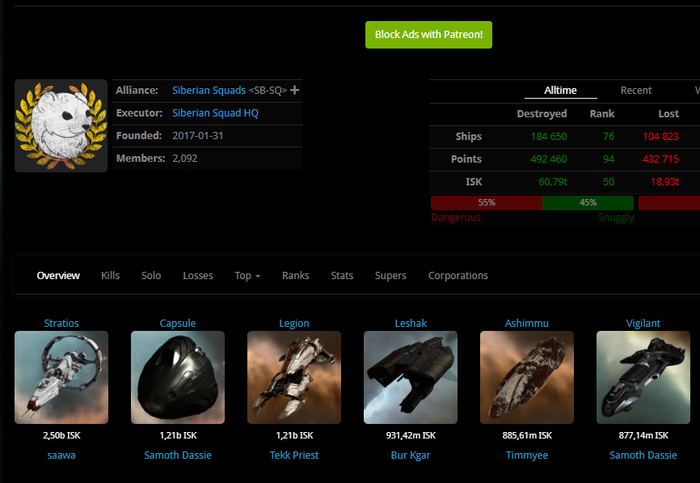Image resolution: width=700 pixels, height=483 pixels.
Task: Open the Ashimmu ship image
Action: [x=527, y=378]
